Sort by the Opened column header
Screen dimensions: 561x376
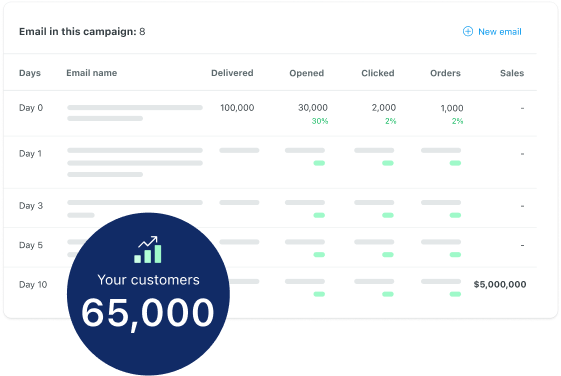(307, 73)
